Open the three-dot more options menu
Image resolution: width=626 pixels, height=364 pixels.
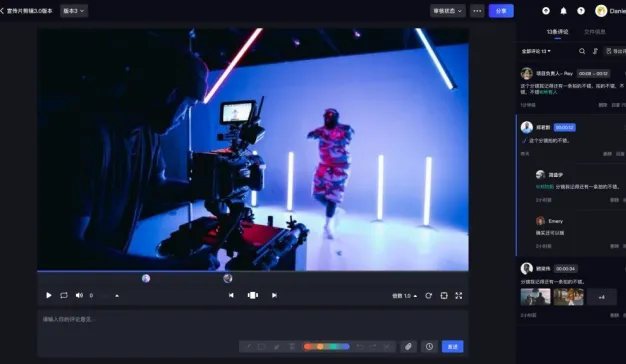tap(477, 11)
